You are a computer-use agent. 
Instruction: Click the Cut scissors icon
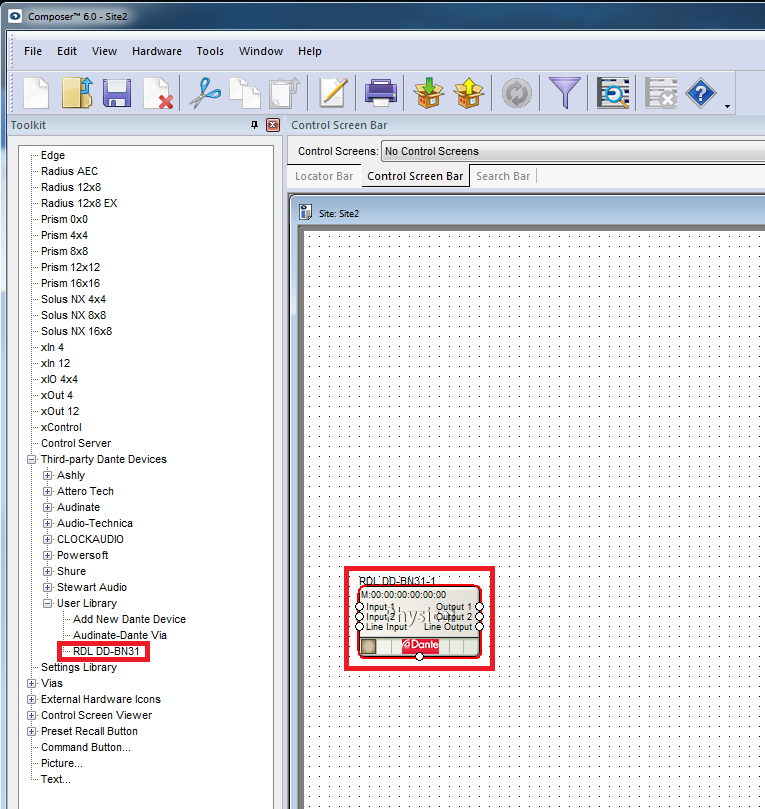[x=205, y=93]
